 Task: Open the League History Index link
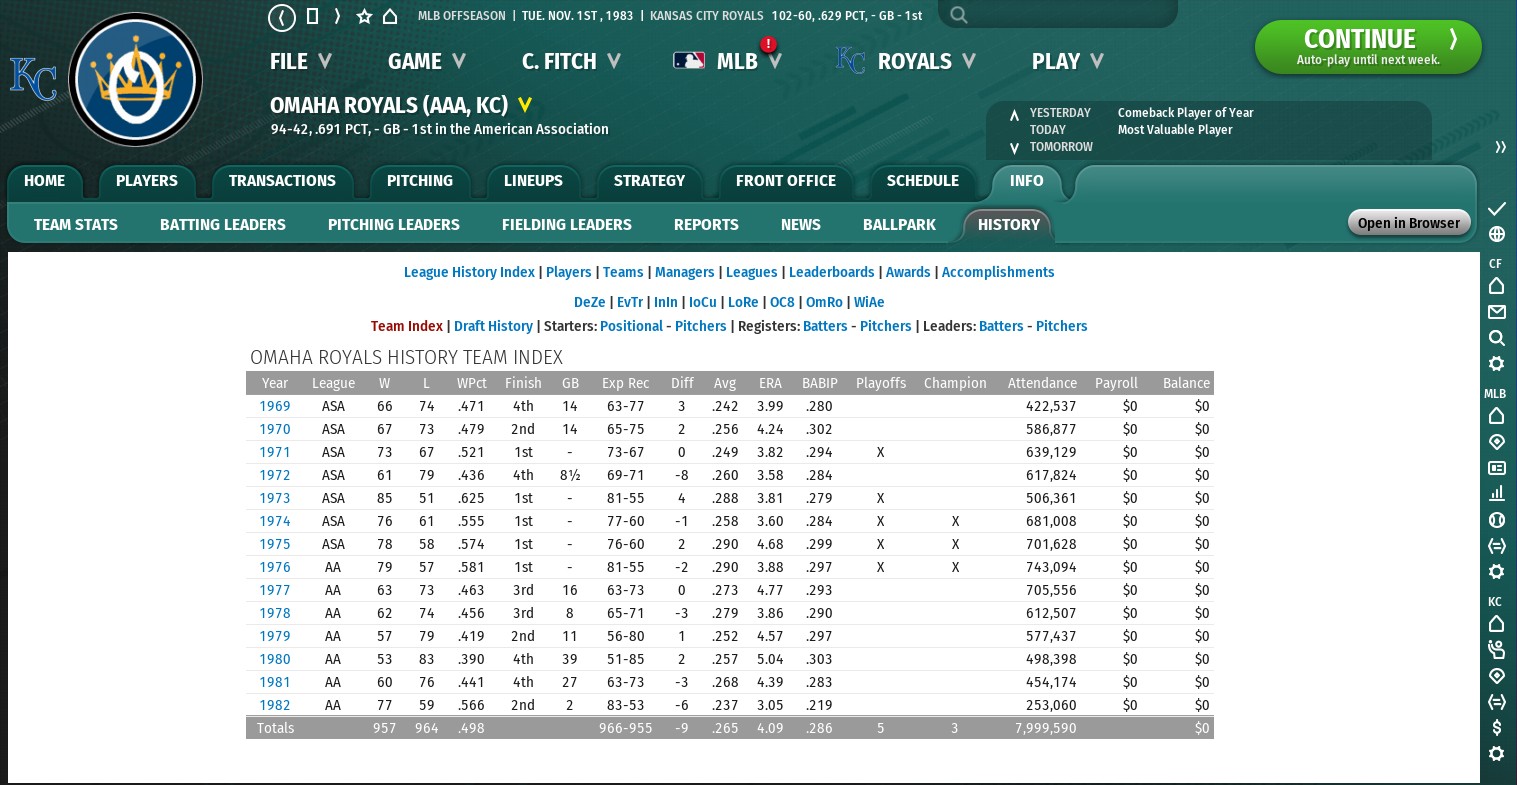coord(469,272)
